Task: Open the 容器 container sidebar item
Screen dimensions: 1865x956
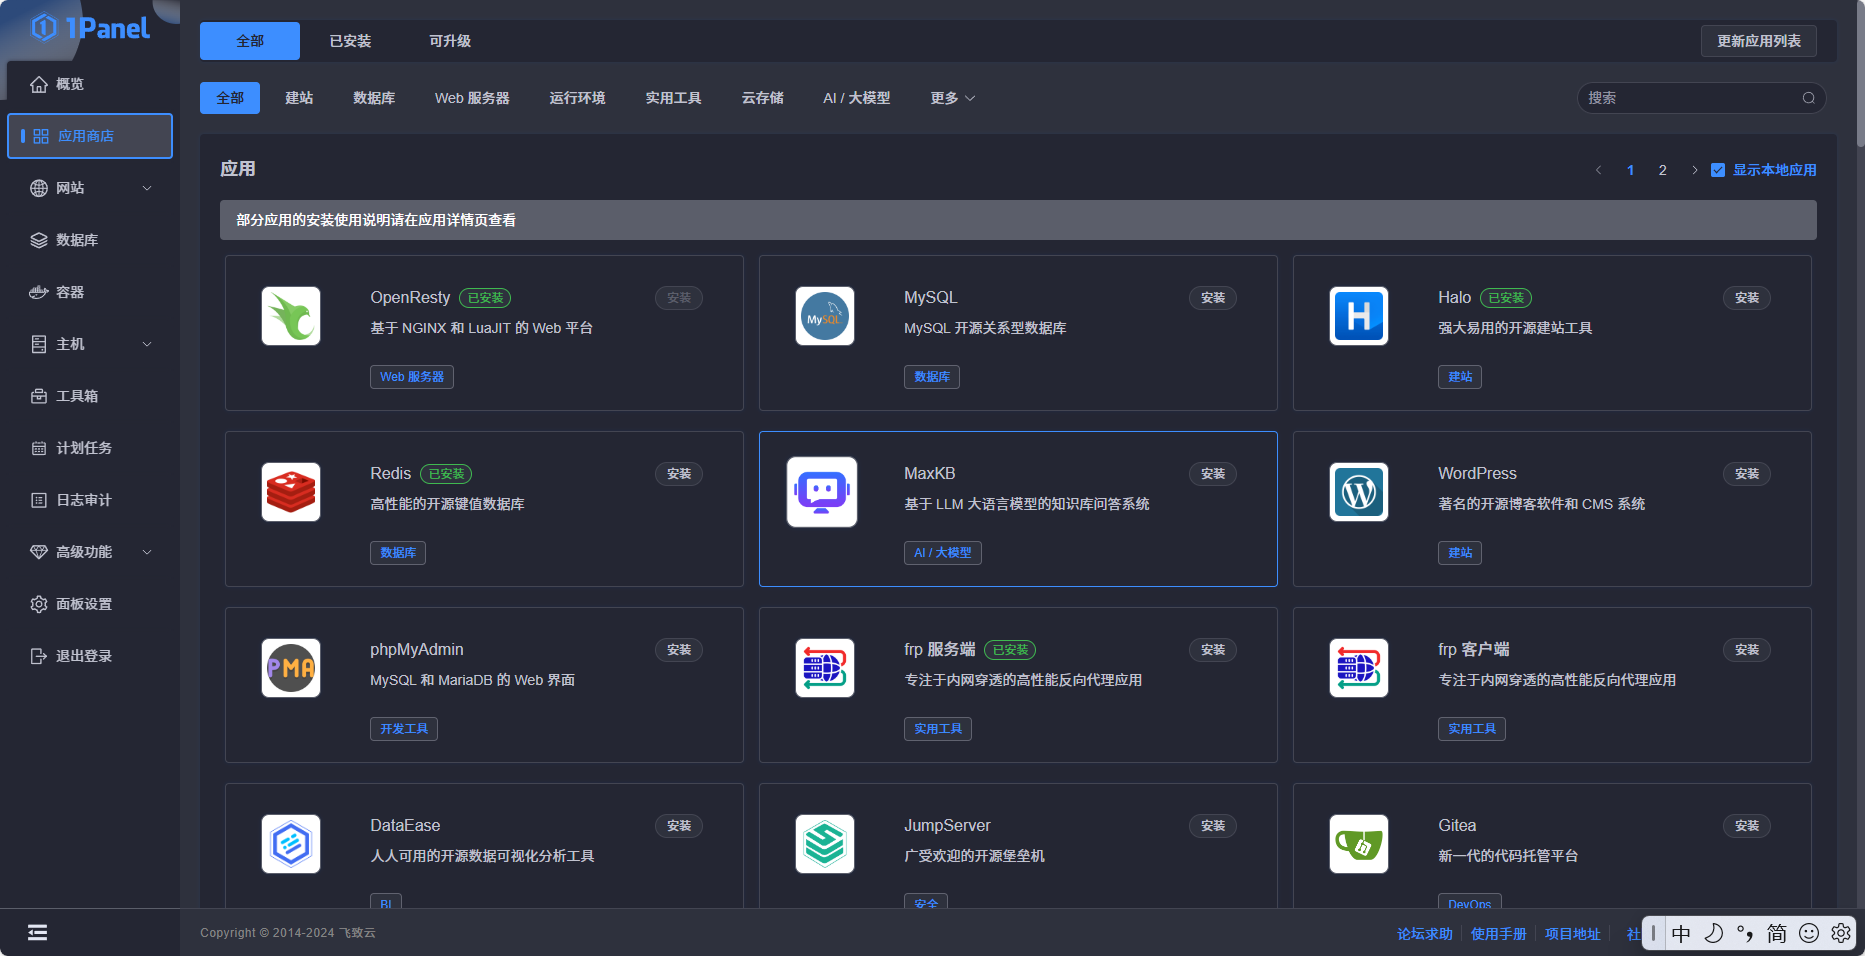Action: pos(70,292)
